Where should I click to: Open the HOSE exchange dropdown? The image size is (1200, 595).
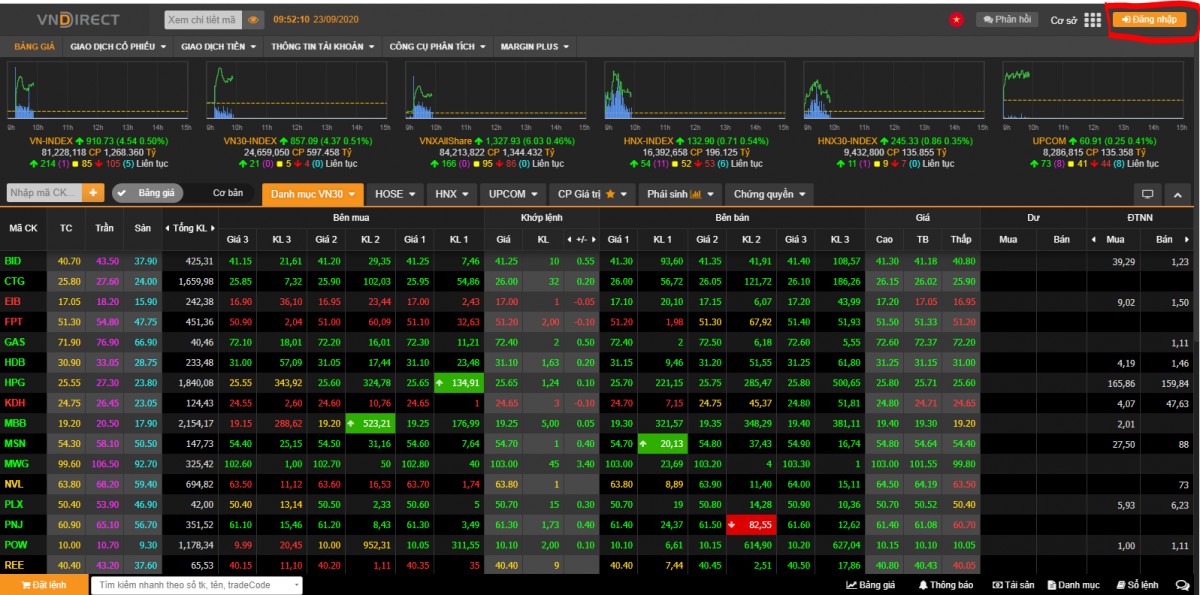coord(395,193)
